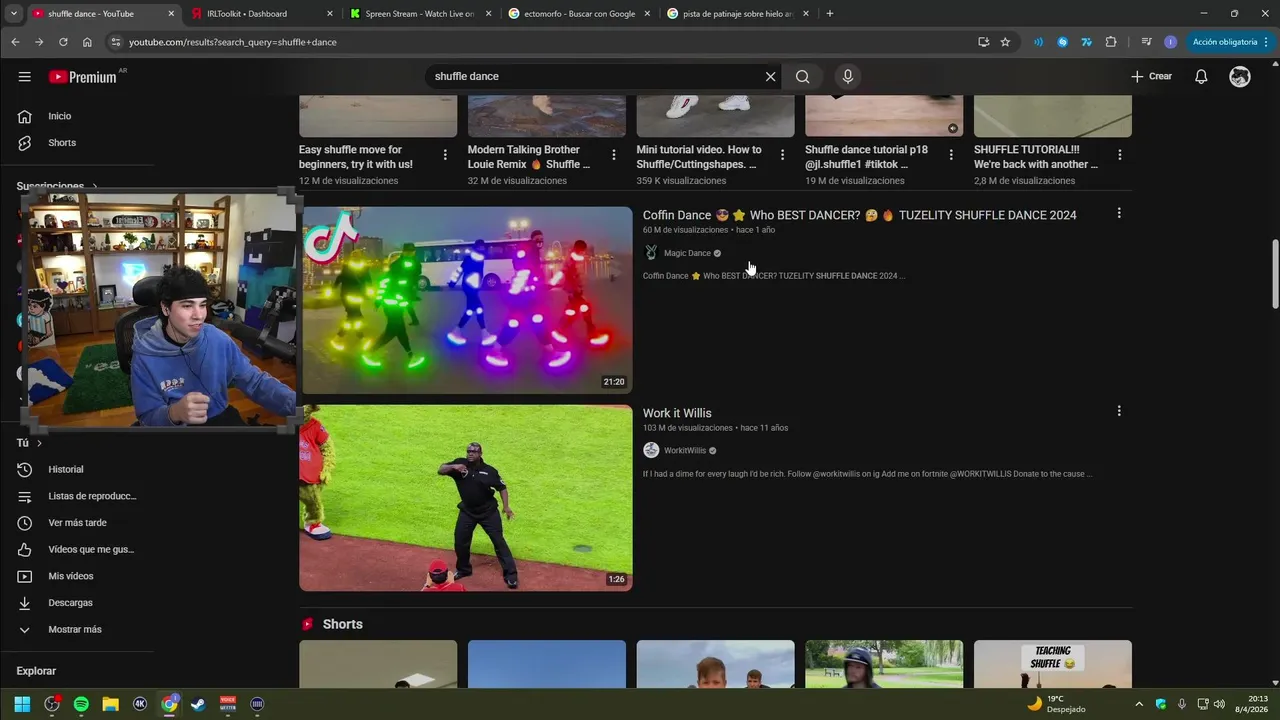1280x720 pixels.
Task: Play the Coffin Dance thumbnail
Action: [466, 300]
